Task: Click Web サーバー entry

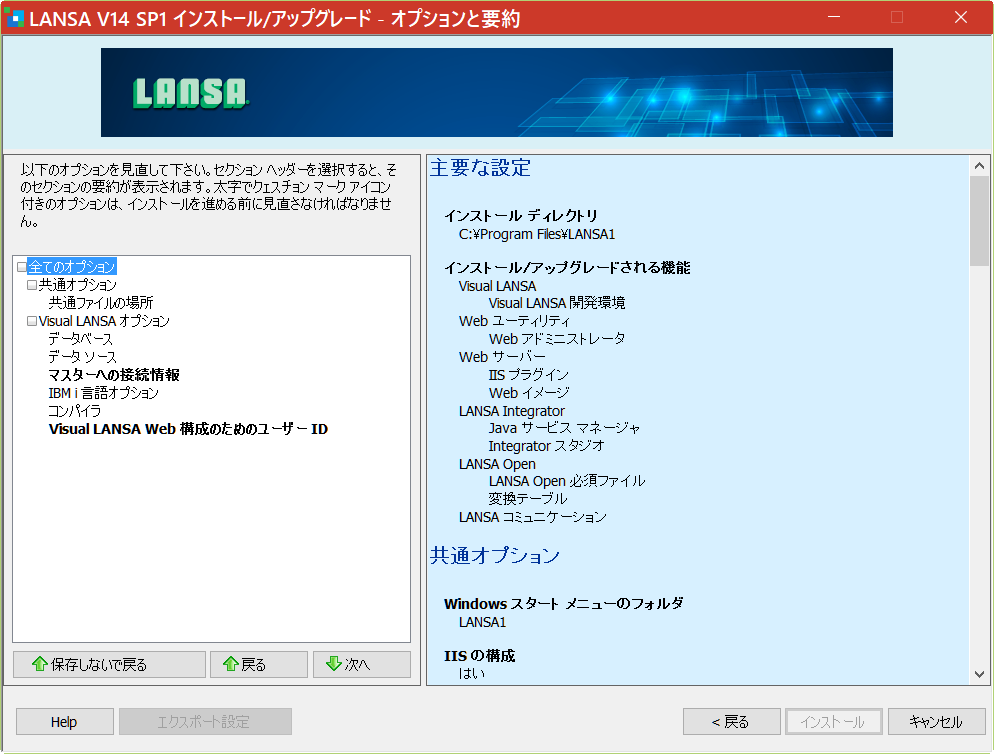Action: 502,357
